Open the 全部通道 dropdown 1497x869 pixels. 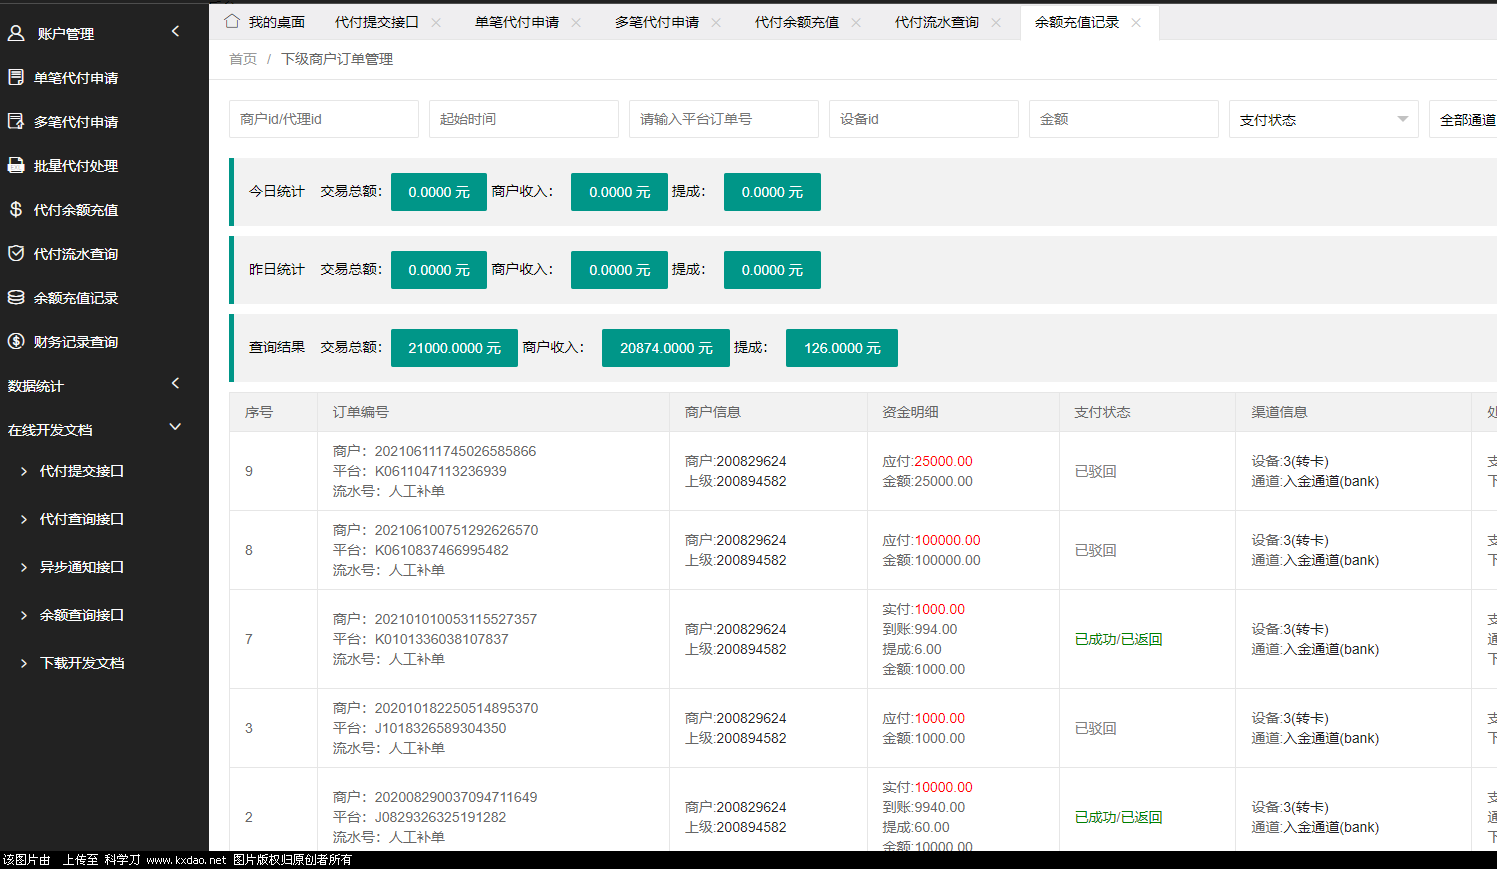coord(1463,119)
